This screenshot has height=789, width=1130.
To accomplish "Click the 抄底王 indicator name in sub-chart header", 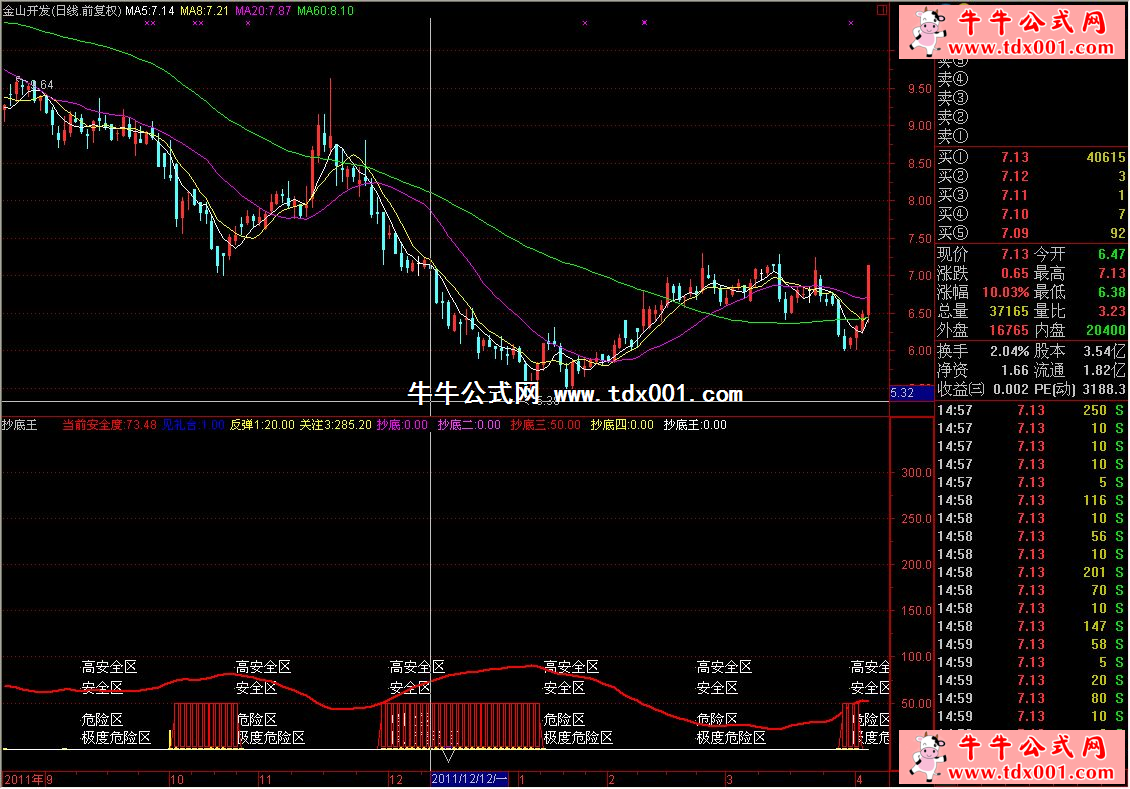I will click(19, 425).
